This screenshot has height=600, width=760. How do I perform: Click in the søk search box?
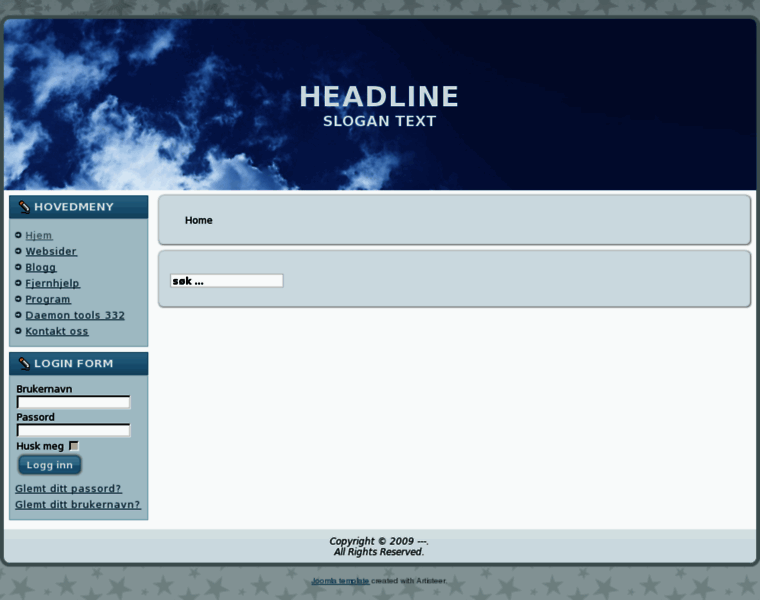227,281
